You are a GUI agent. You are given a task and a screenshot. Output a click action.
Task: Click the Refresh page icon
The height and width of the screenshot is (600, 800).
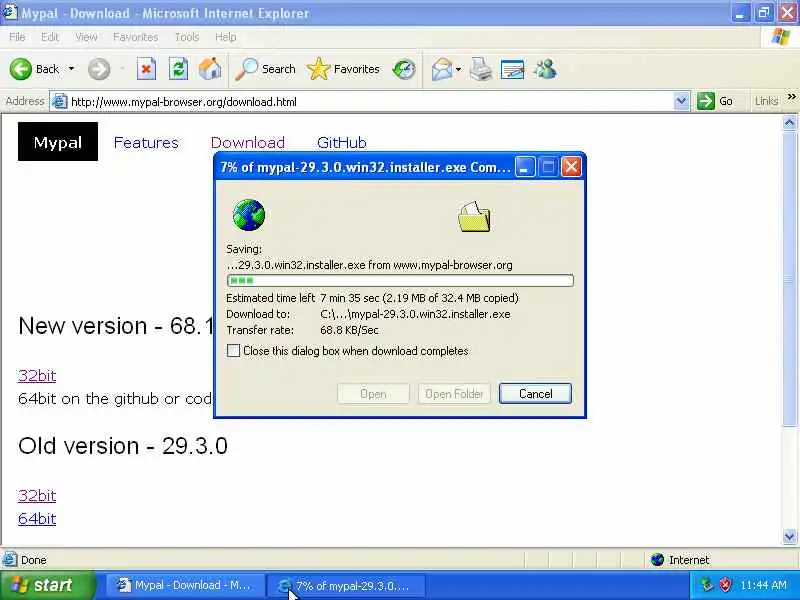[x=178, y=69]
